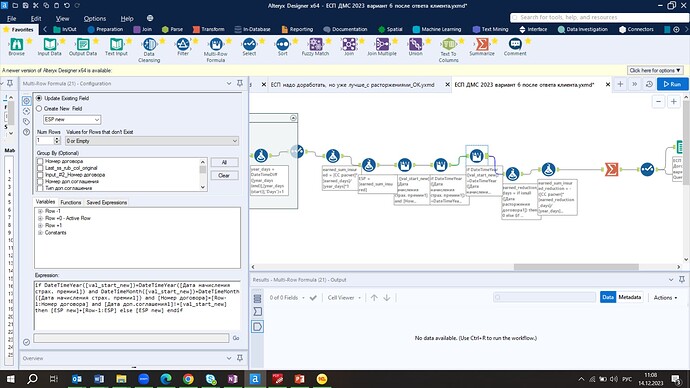The height and width of the screenshot is (388, 690).
Task: Expand the Row -1 variables node
Action: (x=40, y=211)
